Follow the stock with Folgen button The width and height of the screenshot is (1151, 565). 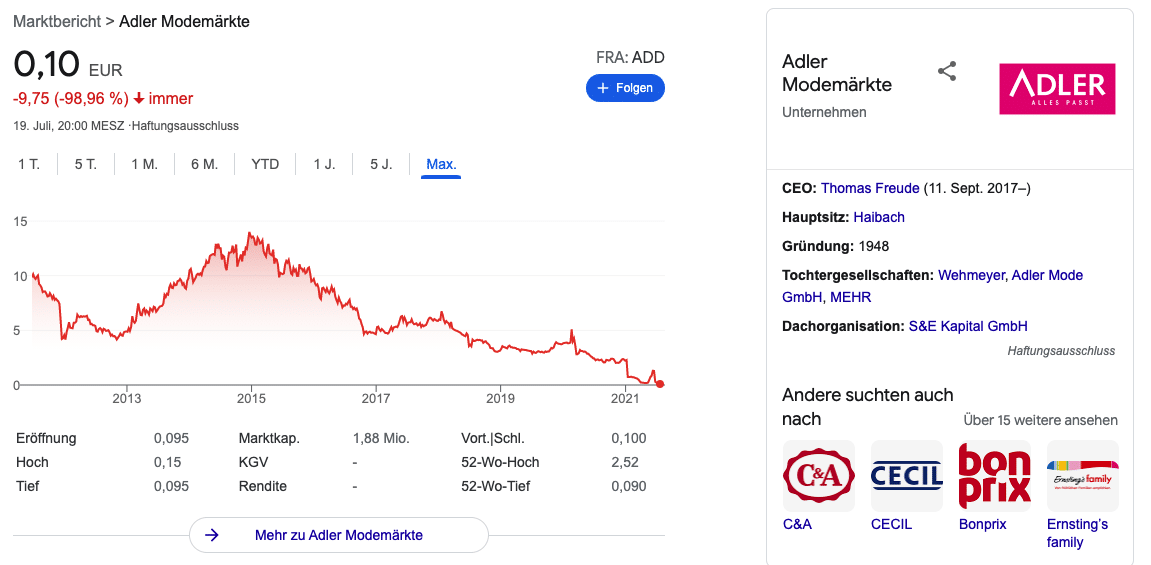click(625, 88)
